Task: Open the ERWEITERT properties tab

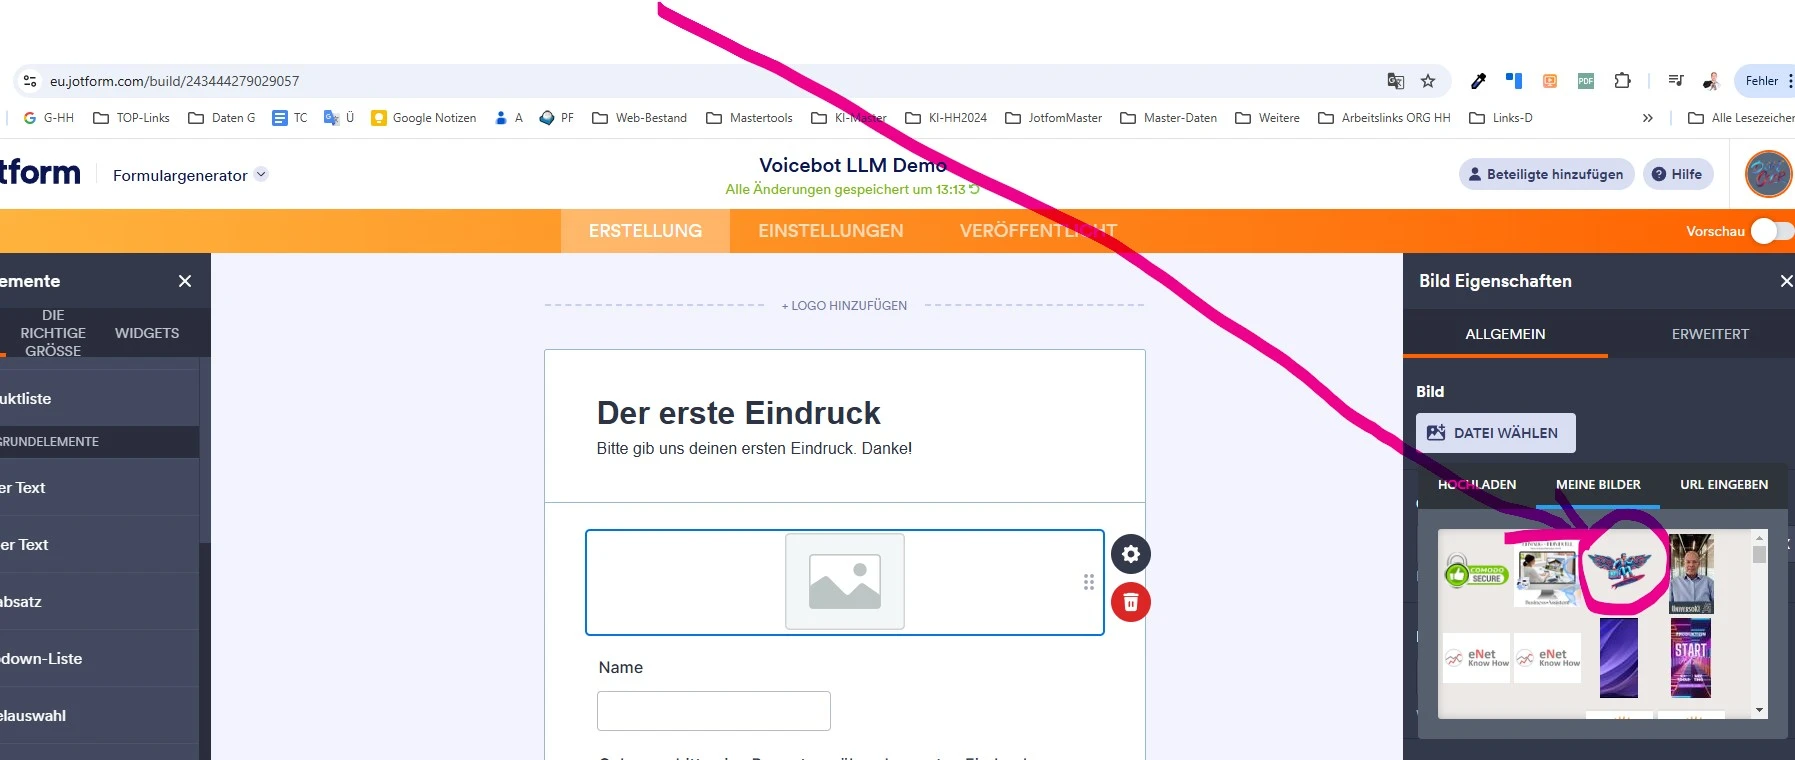Action: coord(1710,334)
